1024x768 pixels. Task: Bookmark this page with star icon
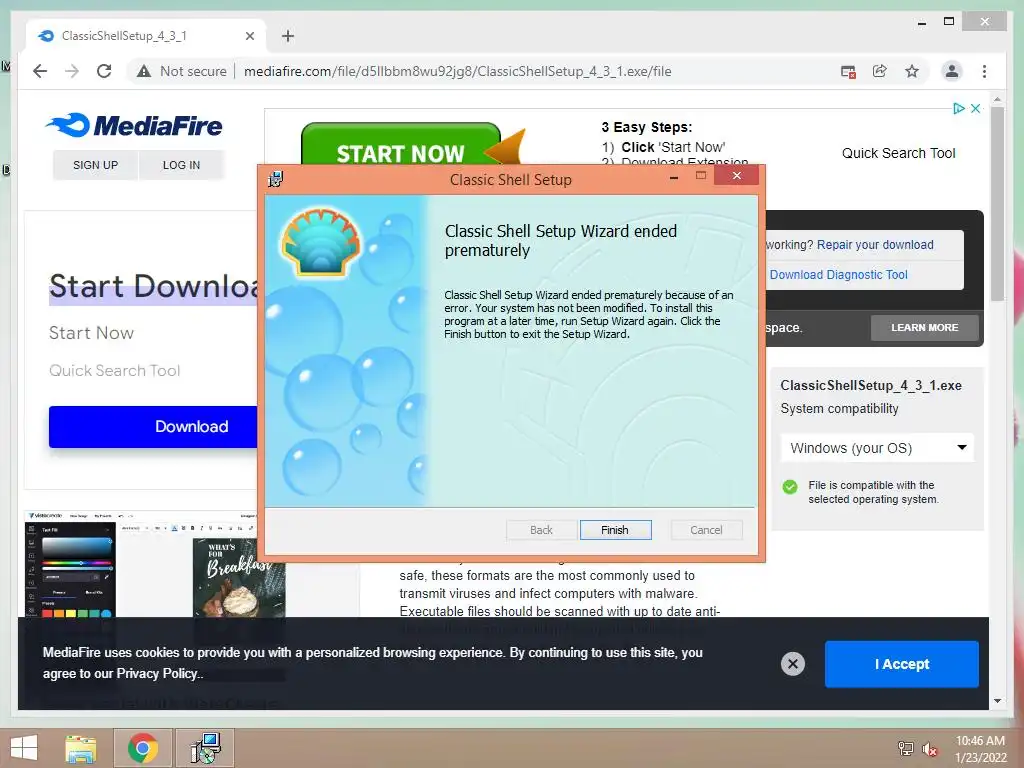[x=912, y=71]
